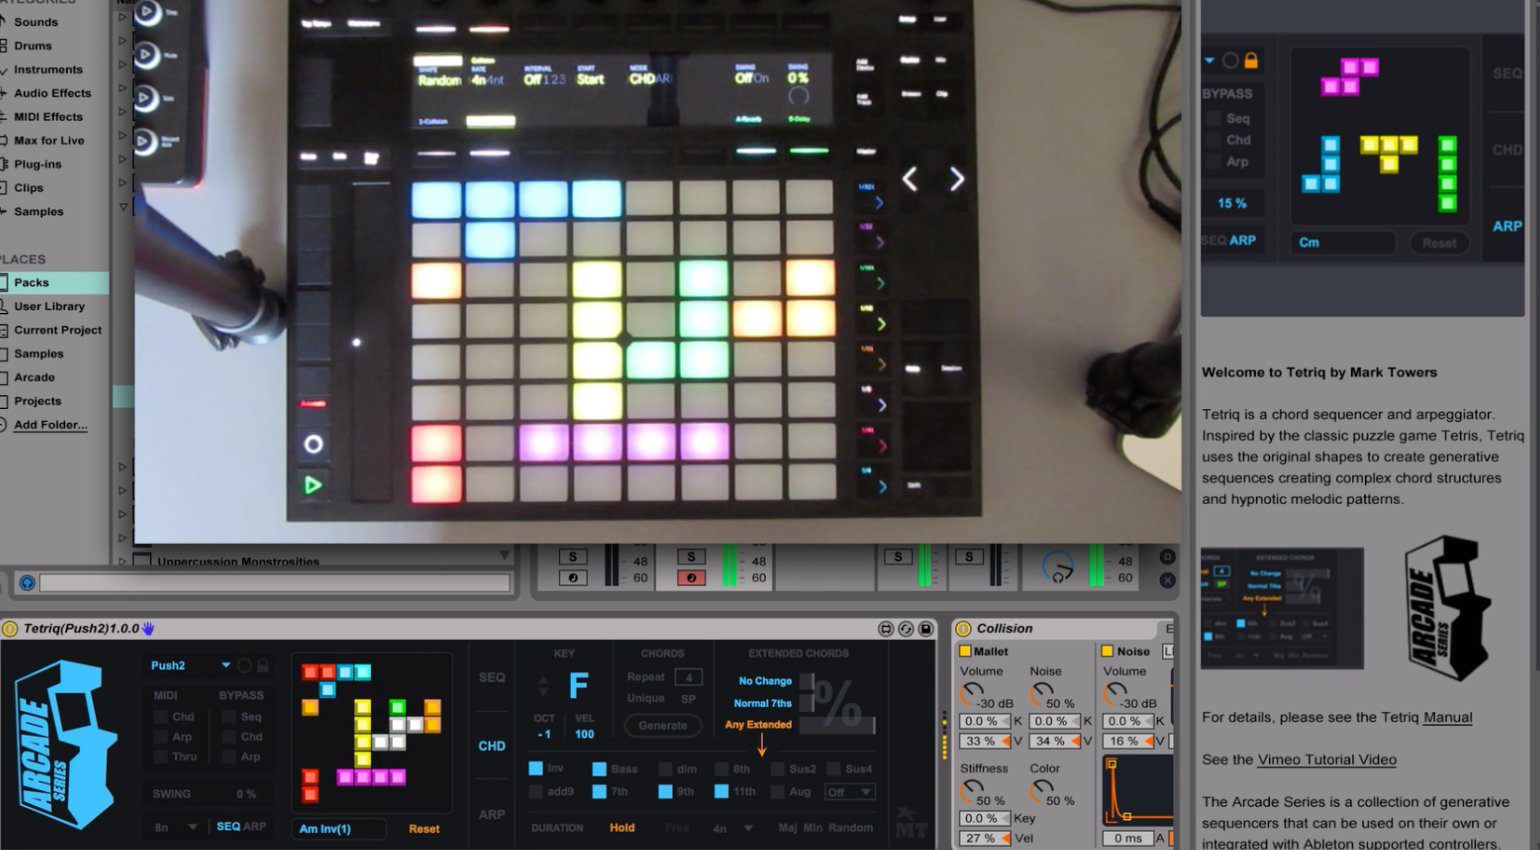Image resolution: width=1540 pixels, height=850 pixels.
Task: Toggle the Inv chord checkbox
Action: 535,768
